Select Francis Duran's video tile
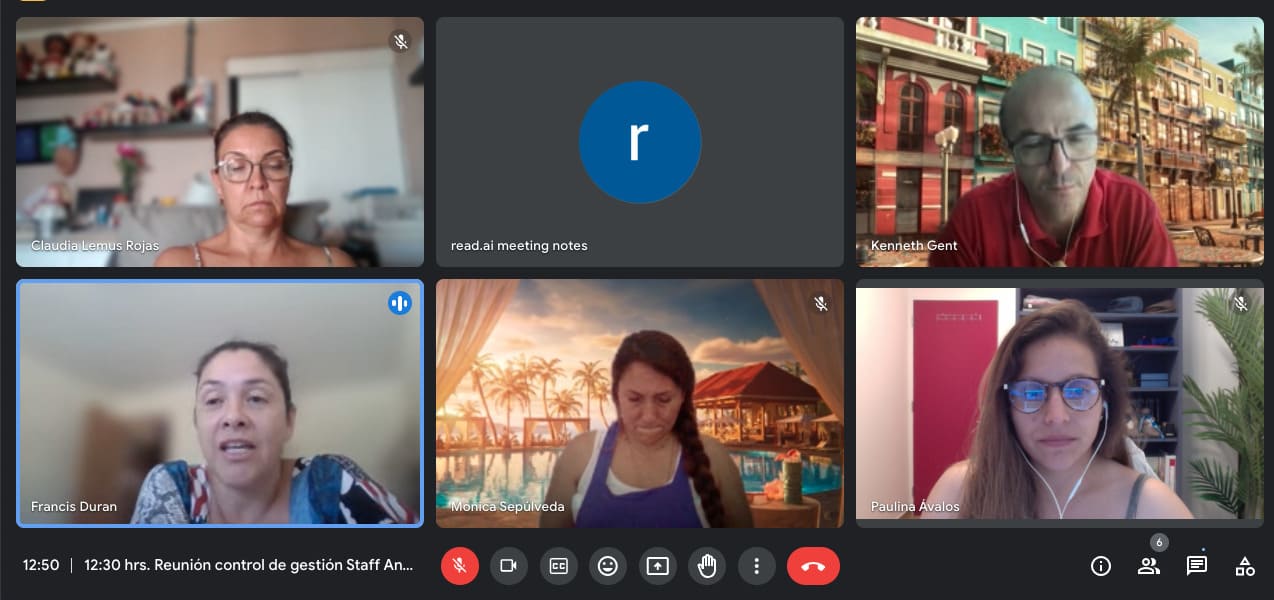 point(220,403)
